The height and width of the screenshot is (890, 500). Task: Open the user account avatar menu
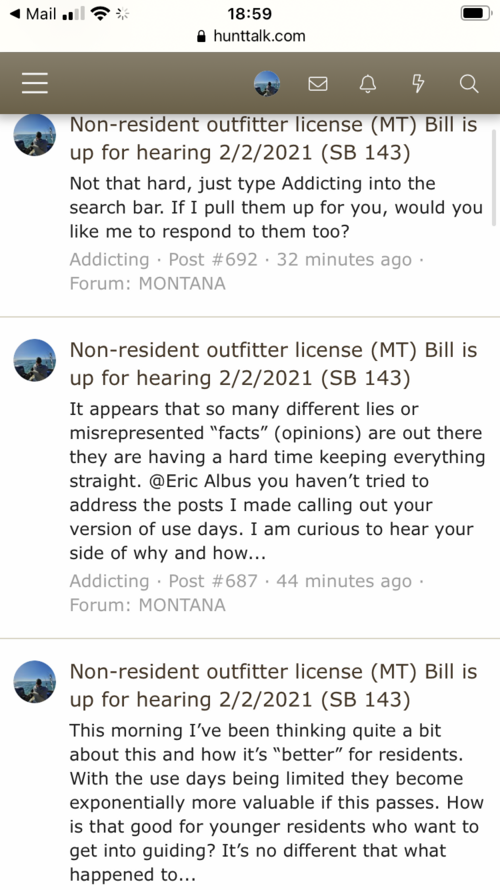[267, 84]
